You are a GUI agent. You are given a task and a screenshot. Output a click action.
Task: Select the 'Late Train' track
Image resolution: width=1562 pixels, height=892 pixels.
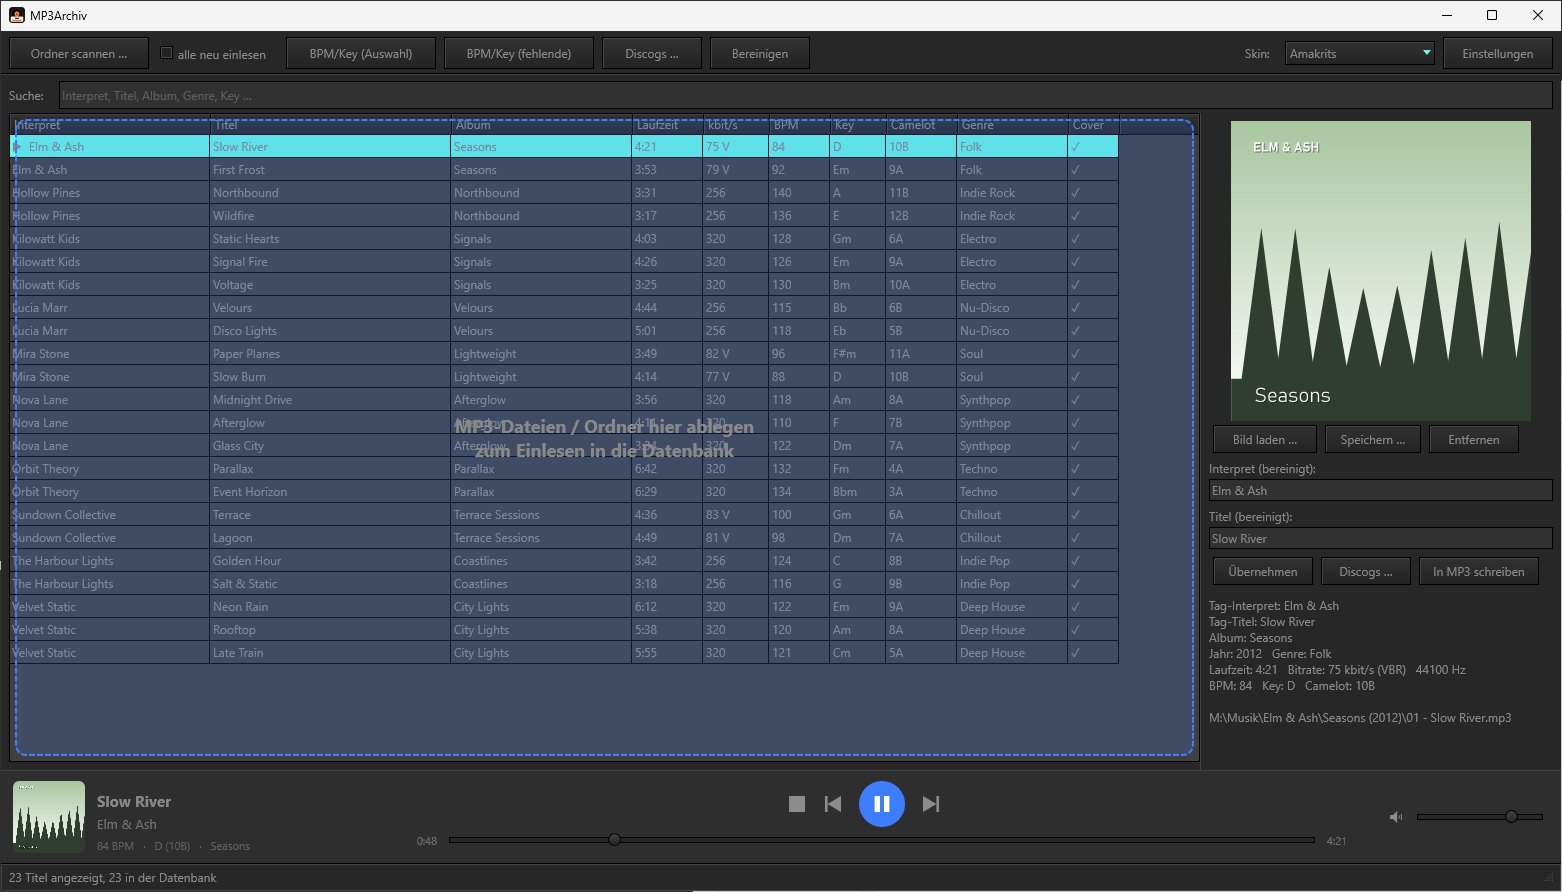pyautogui.click(x=564, y=653)
